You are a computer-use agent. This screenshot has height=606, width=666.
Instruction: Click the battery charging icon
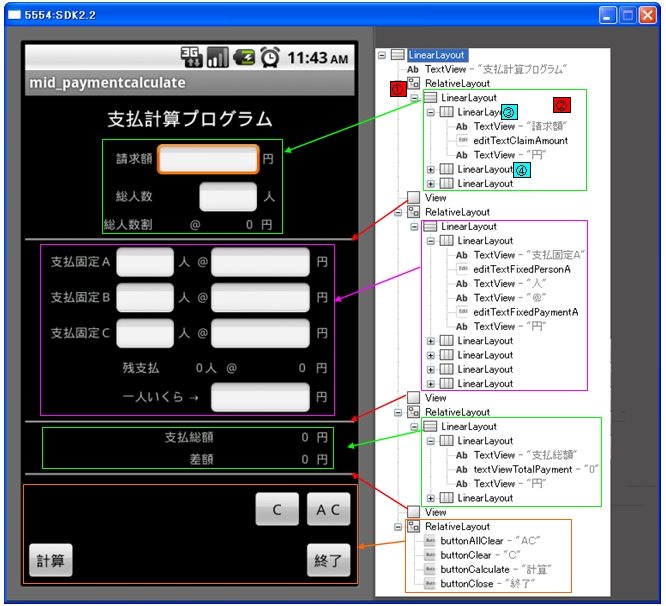(243, 57)
